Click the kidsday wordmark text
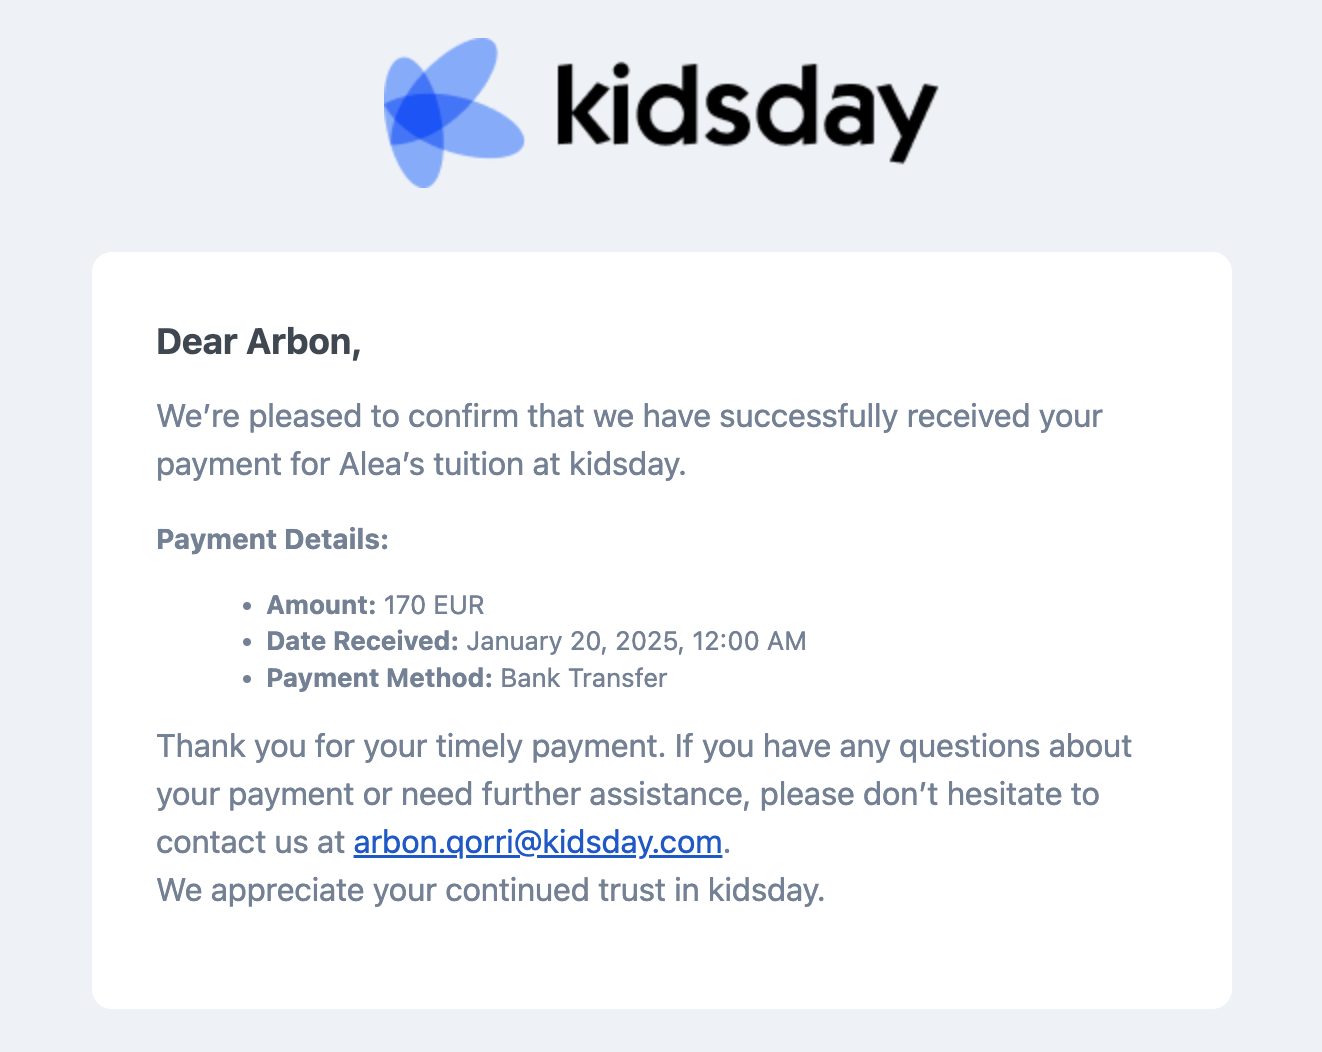 [746, 112]
